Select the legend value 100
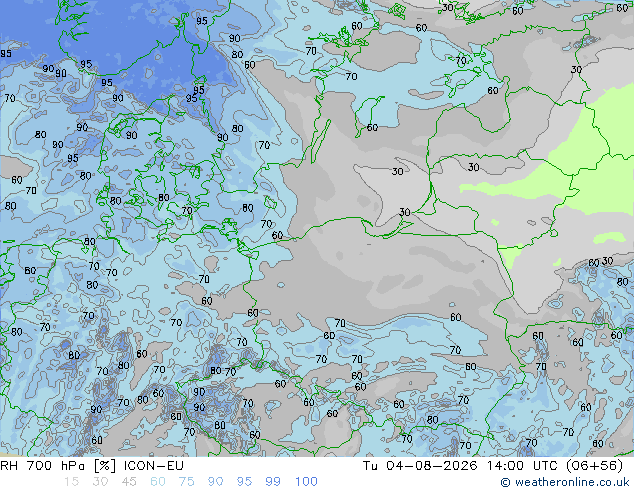This screenshot has width=634, height=490. pyautogui.click(x=306, y=482)
